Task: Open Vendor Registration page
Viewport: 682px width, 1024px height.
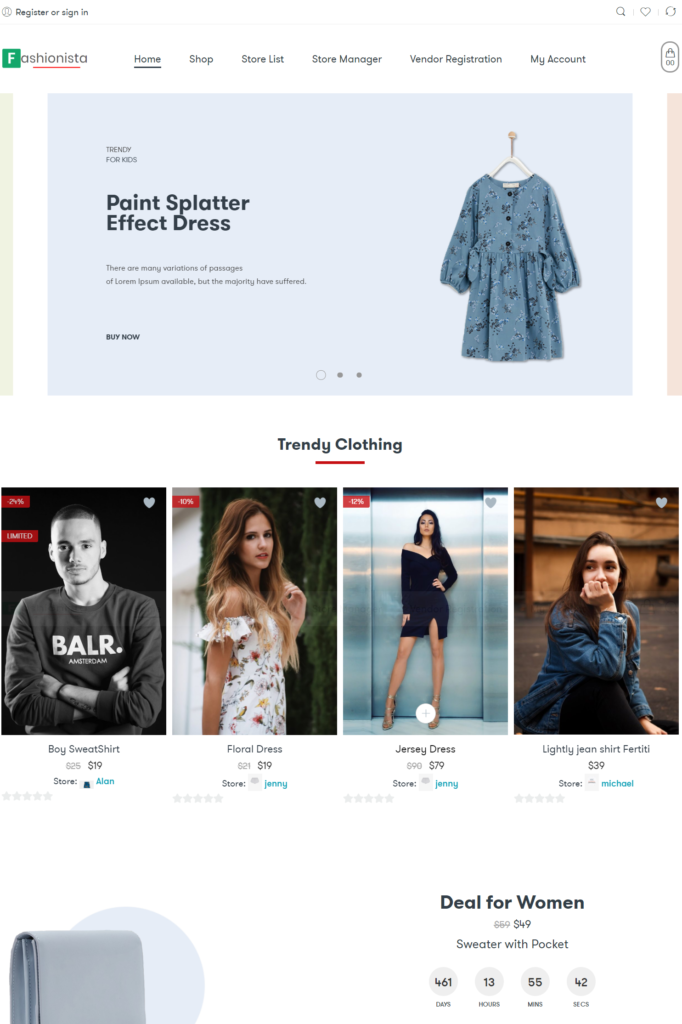Action: pos(456,59)
